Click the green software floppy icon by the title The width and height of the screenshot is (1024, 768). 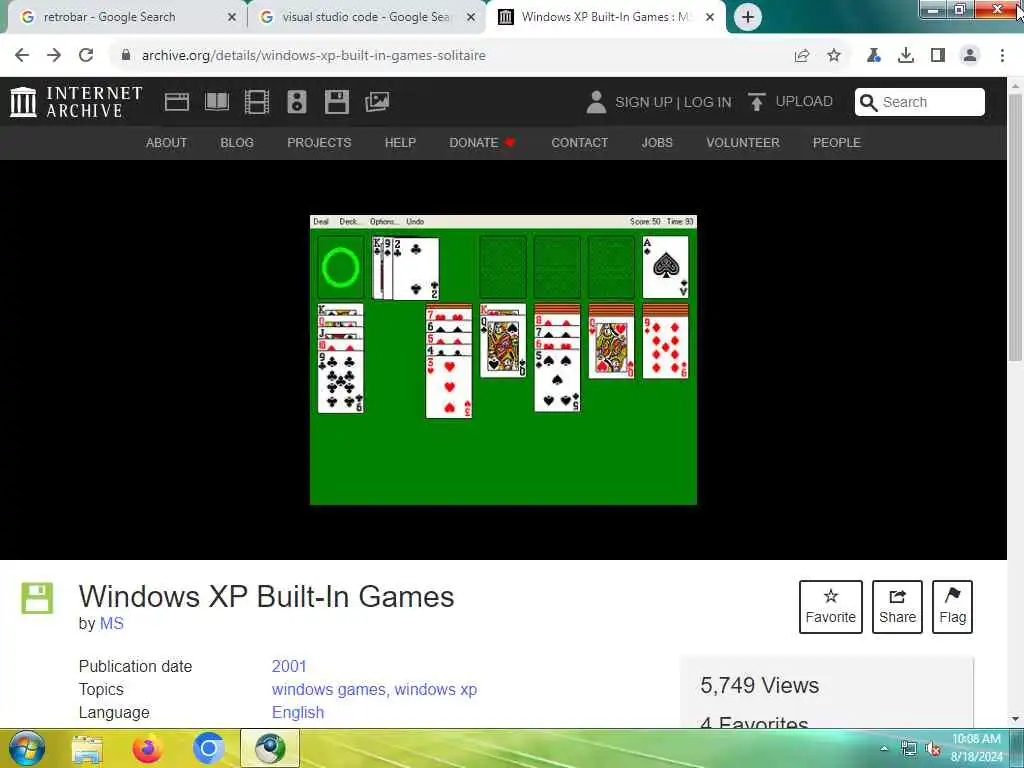point(37,598)
